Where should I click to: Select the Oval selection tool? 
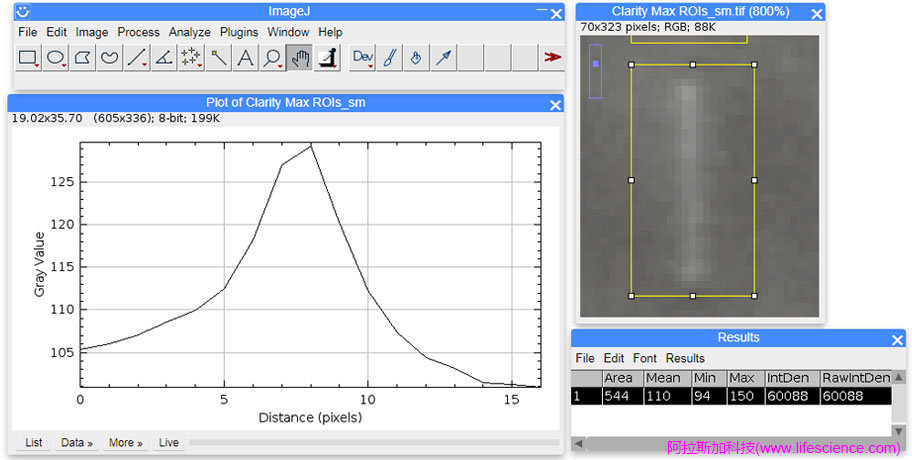tap(57, 58)
